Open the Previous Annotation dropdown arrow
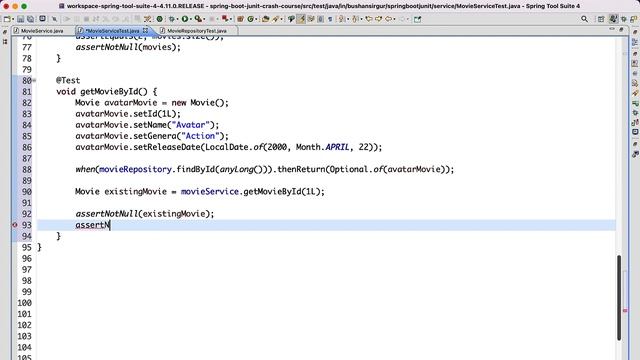Screen dimensions: 640x360 [x=362, y=19]
